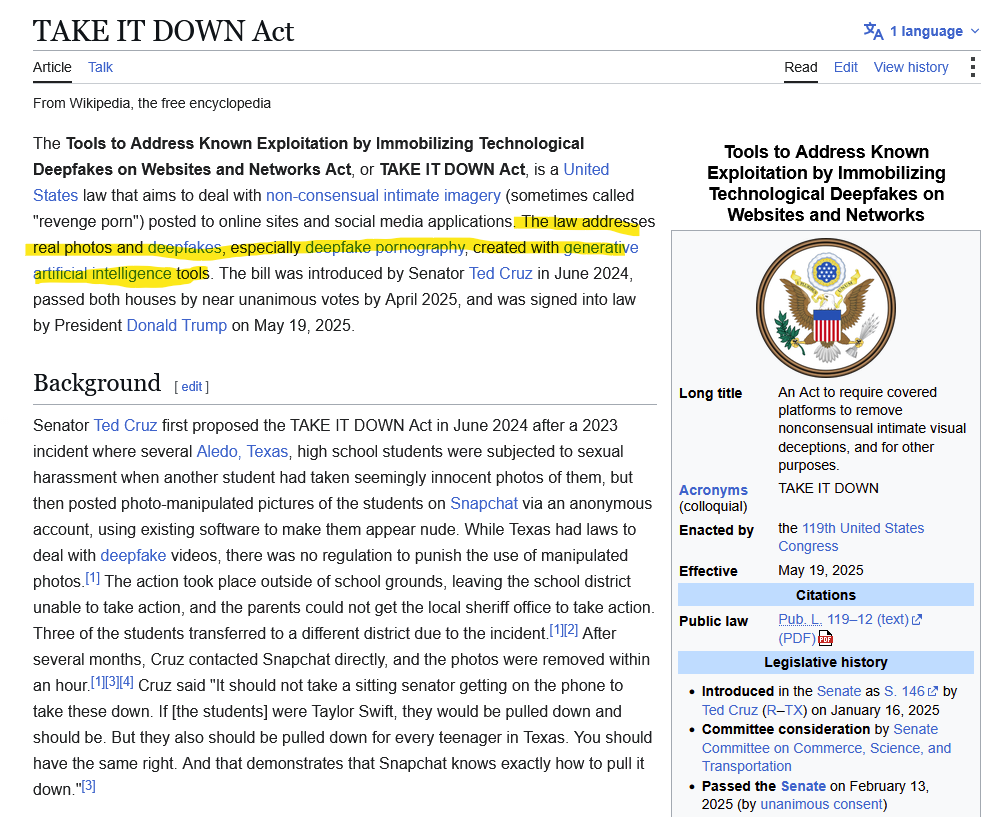Screen dimensions: 989x817
Task: Click external link icon beside S. 146
Action: click(x=933, y=691)
